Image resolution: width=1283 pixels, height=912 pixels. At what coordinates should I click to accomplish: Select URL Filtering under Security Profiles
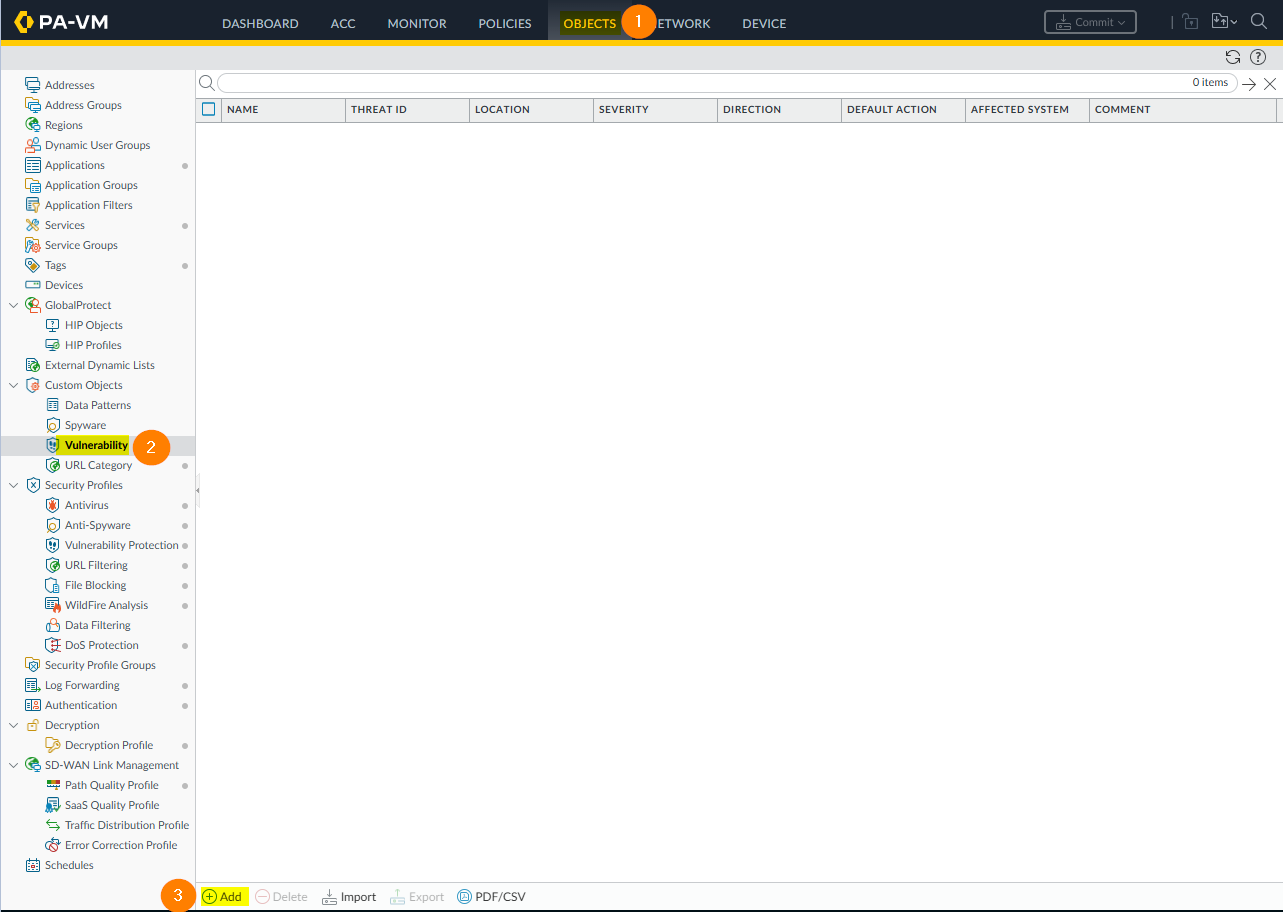(x=96, y=565)
